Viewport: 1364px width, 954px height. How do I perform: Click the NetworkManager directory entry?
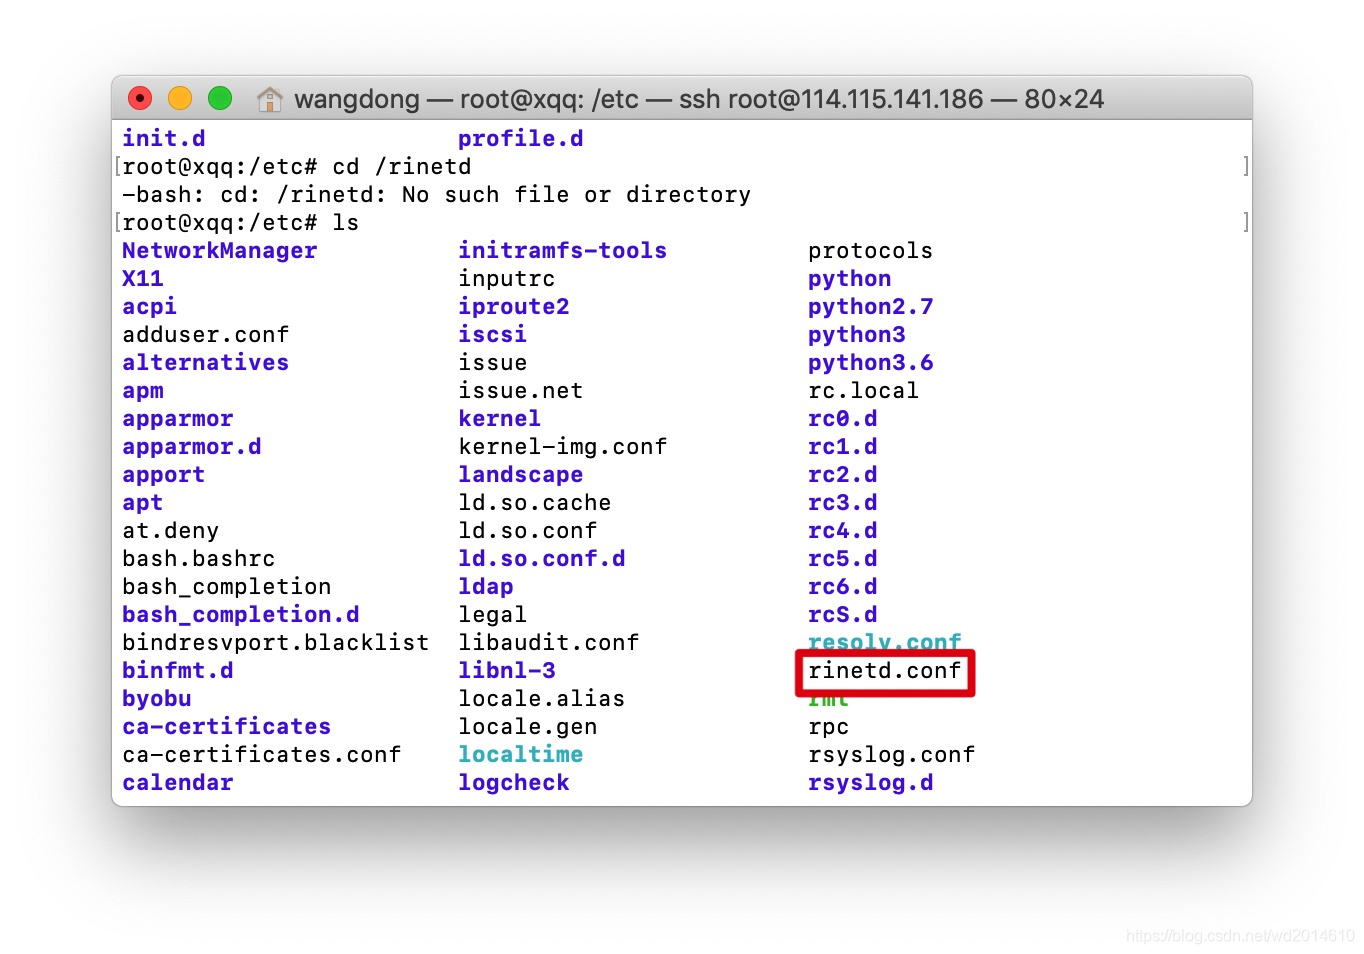coord(220,251)
